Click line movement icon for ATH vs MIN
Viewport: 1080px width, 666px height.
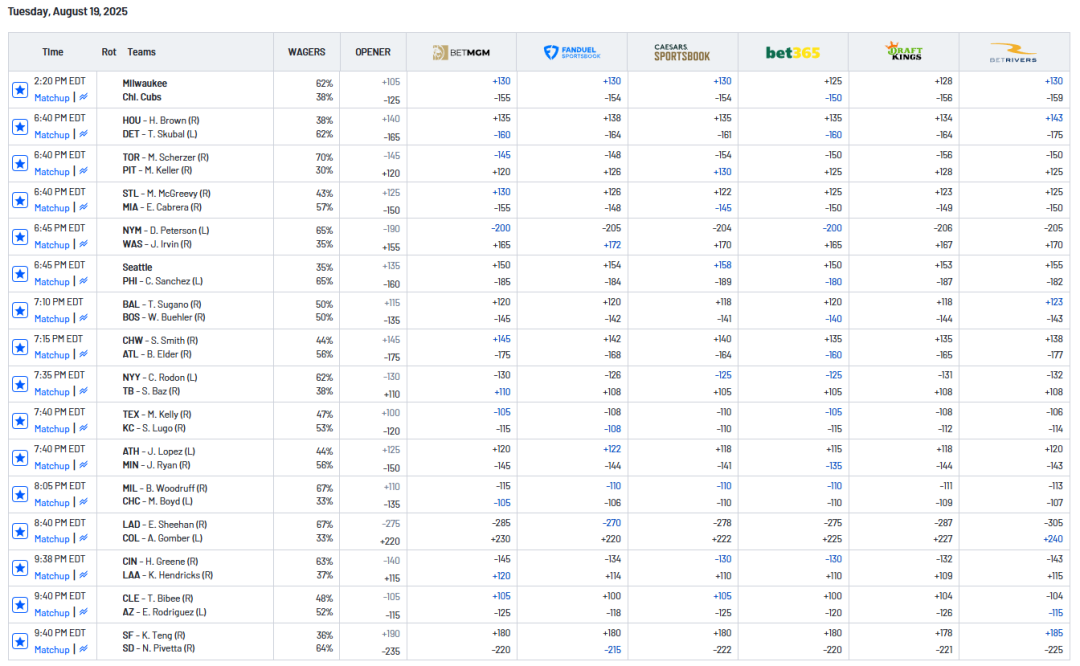click(x=83, y=465)
